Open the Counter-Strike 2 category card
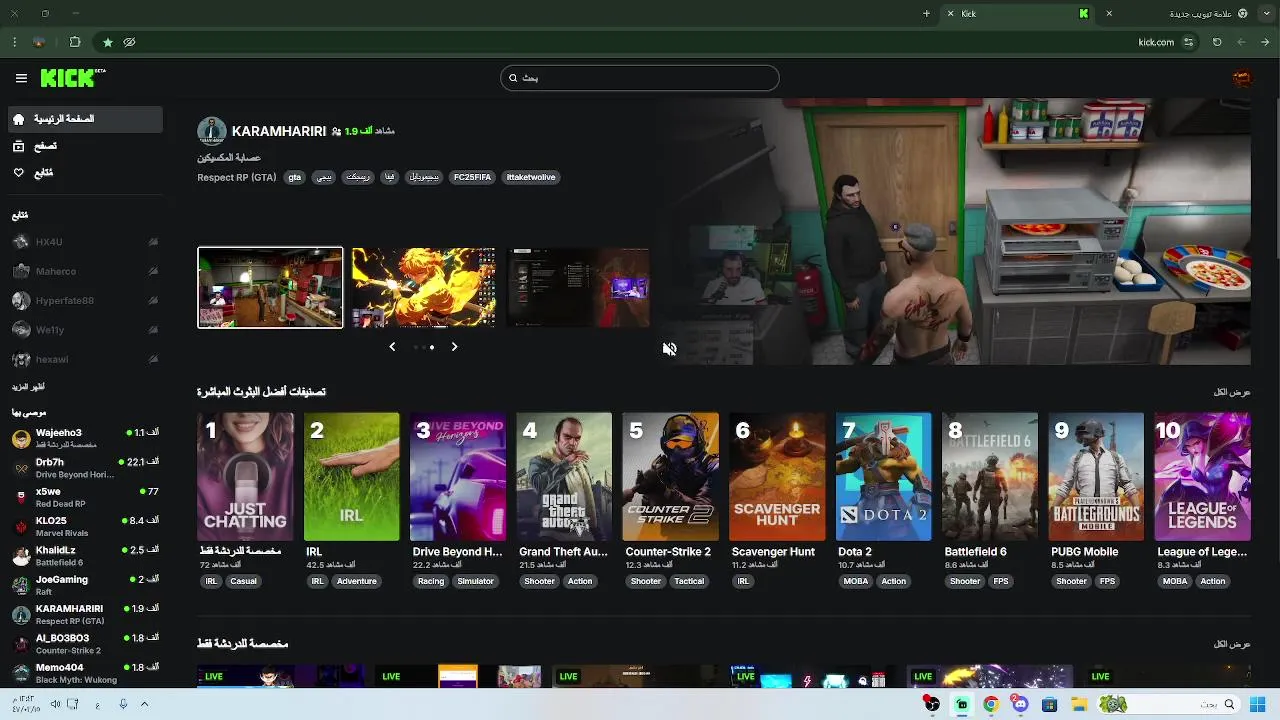Image resolution: width=1280 pixels, height=720 pixels. coord(670,477)
